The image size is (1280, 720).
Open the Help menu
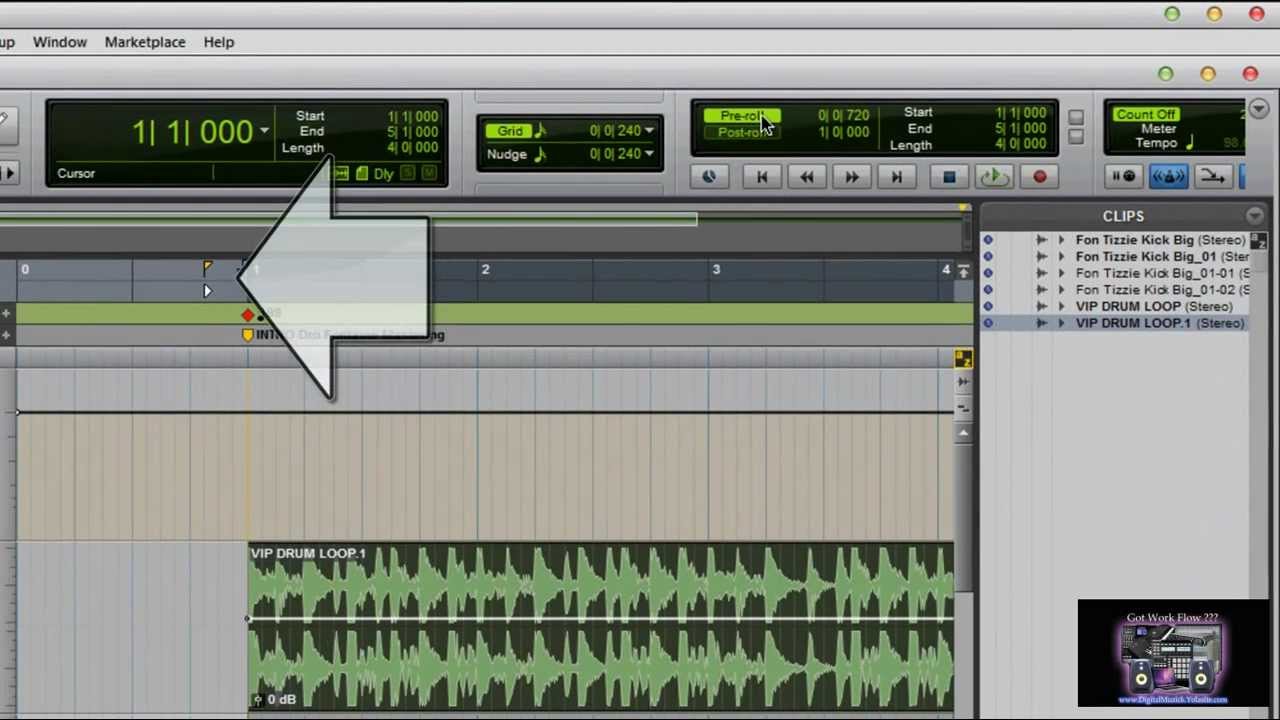[218, 42]
